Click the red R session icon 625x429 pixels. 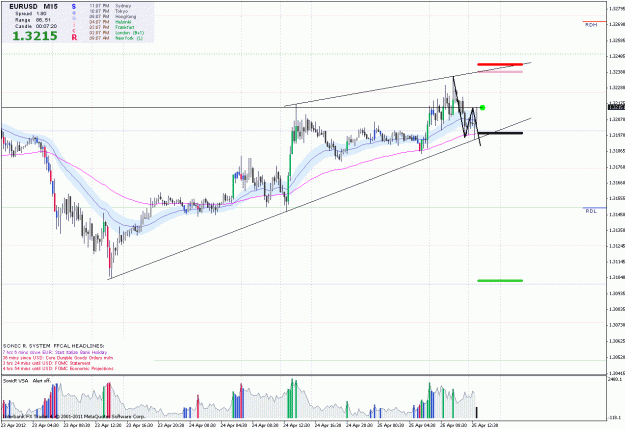click(74, 37)
